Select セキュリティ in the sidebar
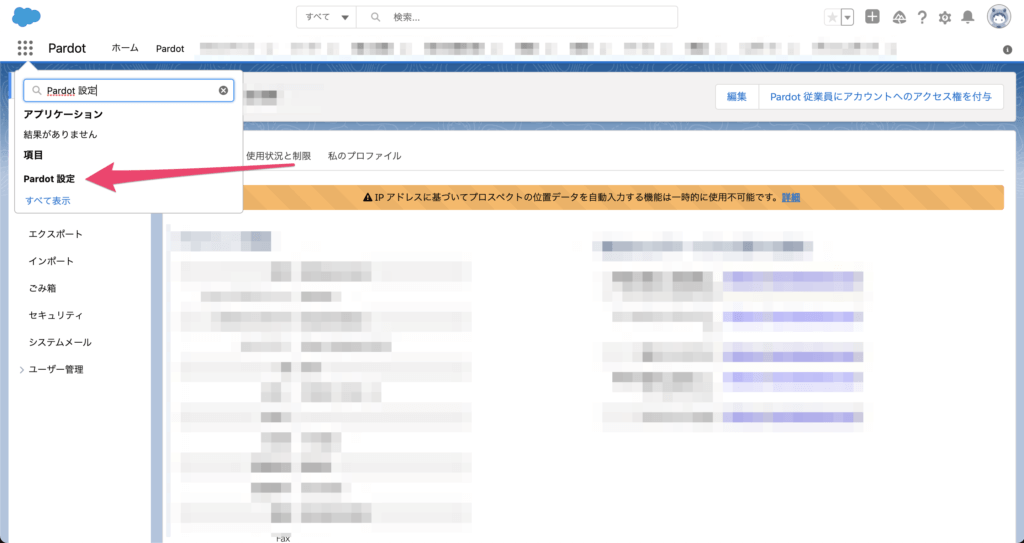 pyautogui.click(x=56, y=315)
